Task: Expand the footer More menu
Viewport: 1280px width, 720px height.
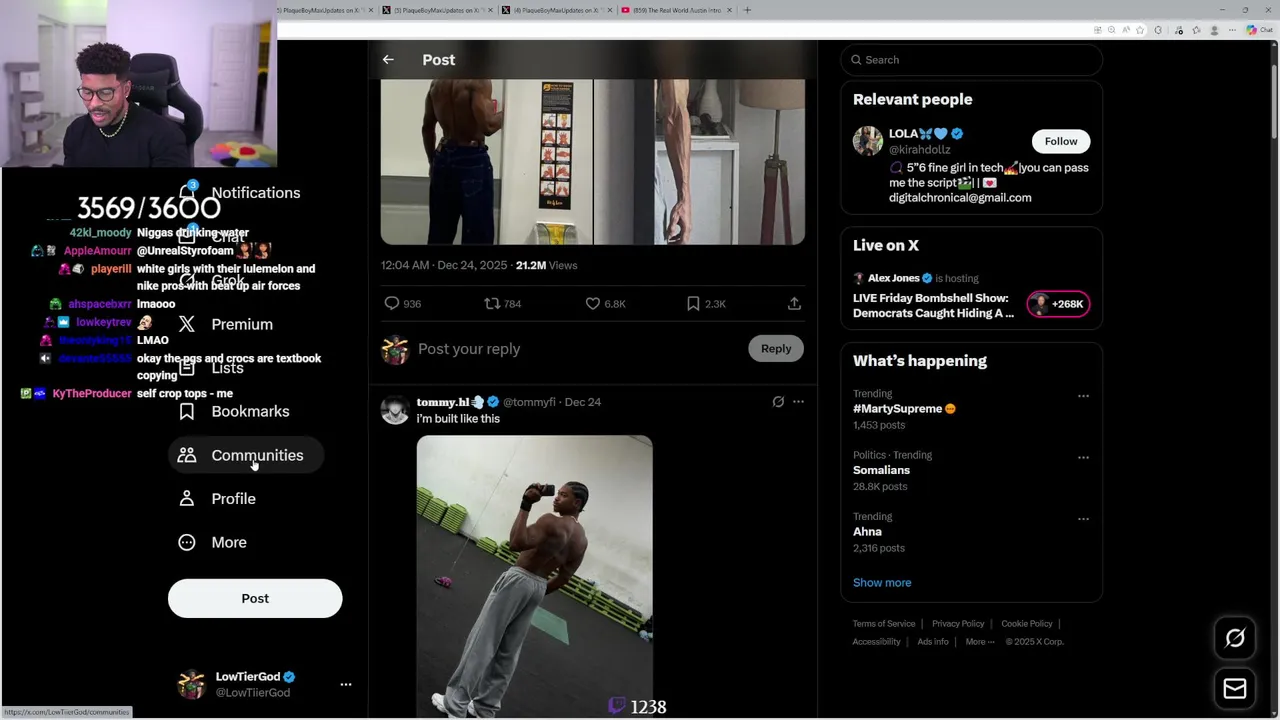Action: click(980, 642)
